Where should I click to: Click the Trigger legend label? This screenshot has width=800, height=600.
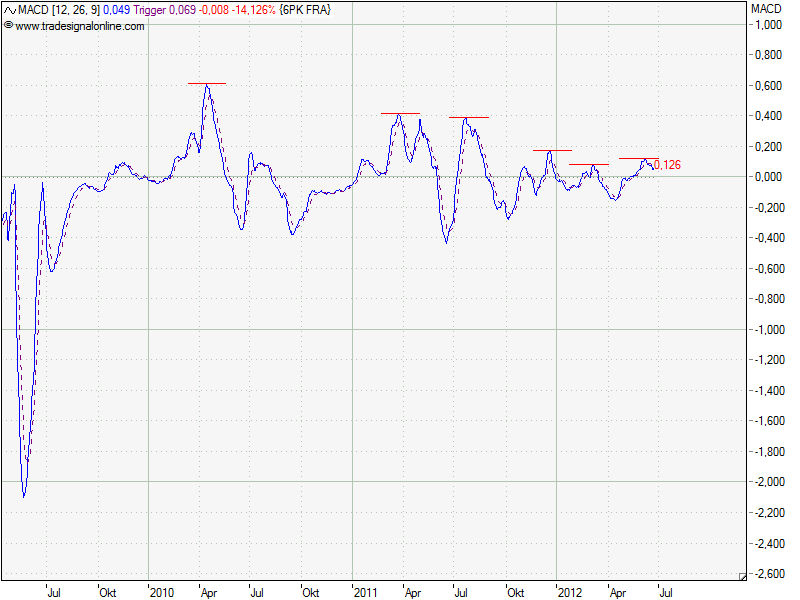(149, 10)
